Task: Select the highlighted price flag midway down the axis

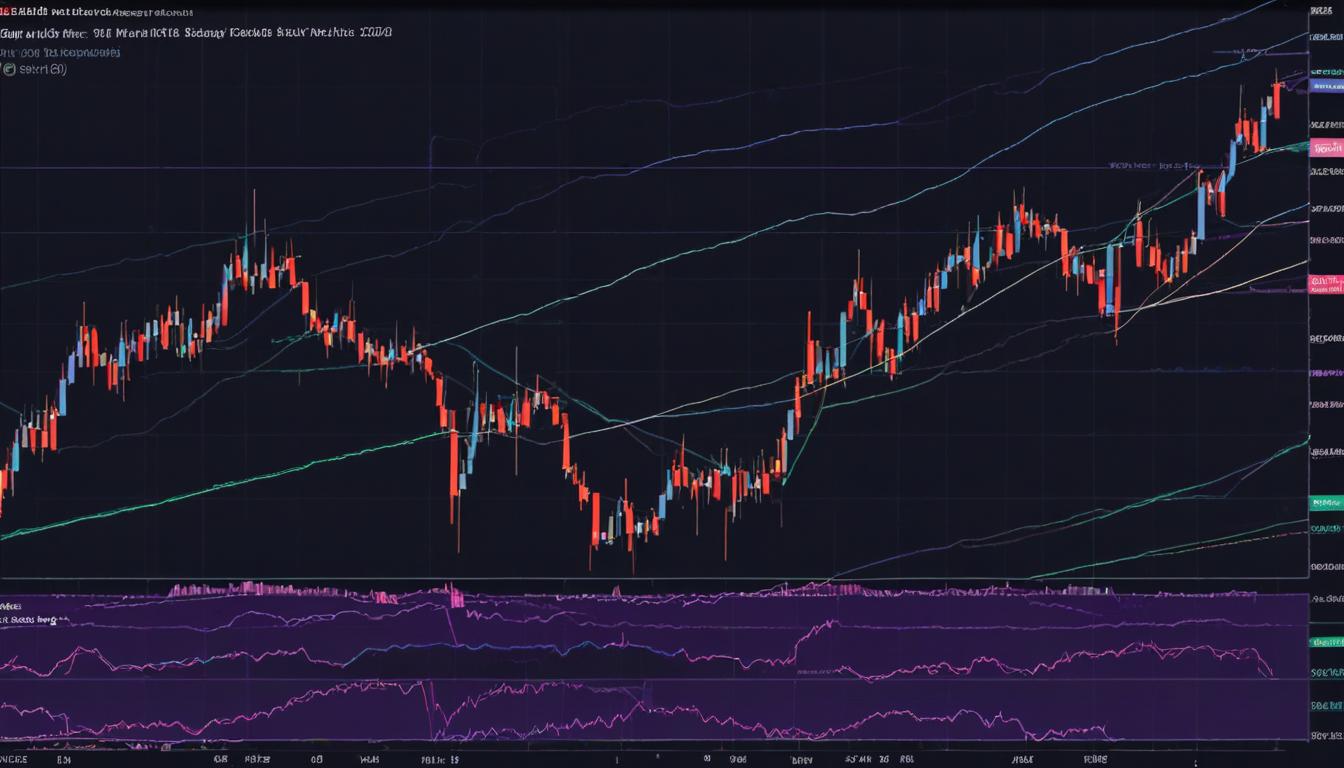Action: click(x=1326, y=282)
